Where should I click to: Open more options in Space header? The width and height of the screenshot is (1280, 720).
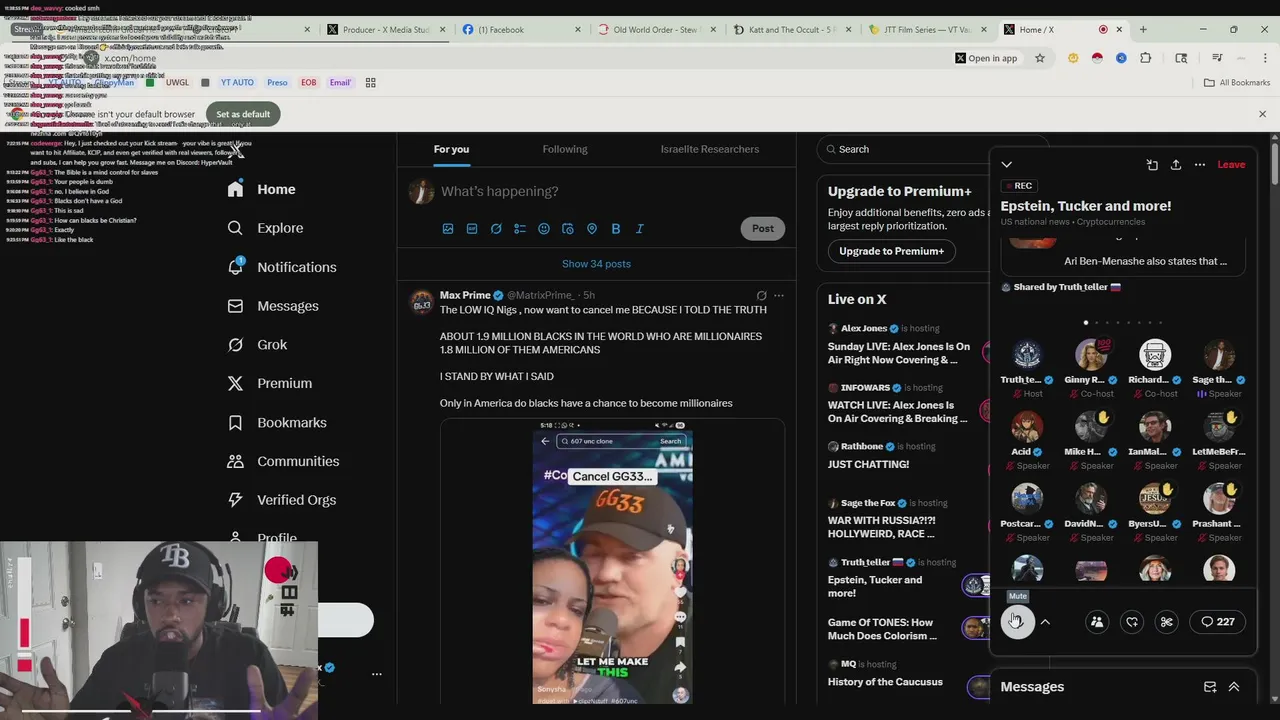coord(1200,165)
